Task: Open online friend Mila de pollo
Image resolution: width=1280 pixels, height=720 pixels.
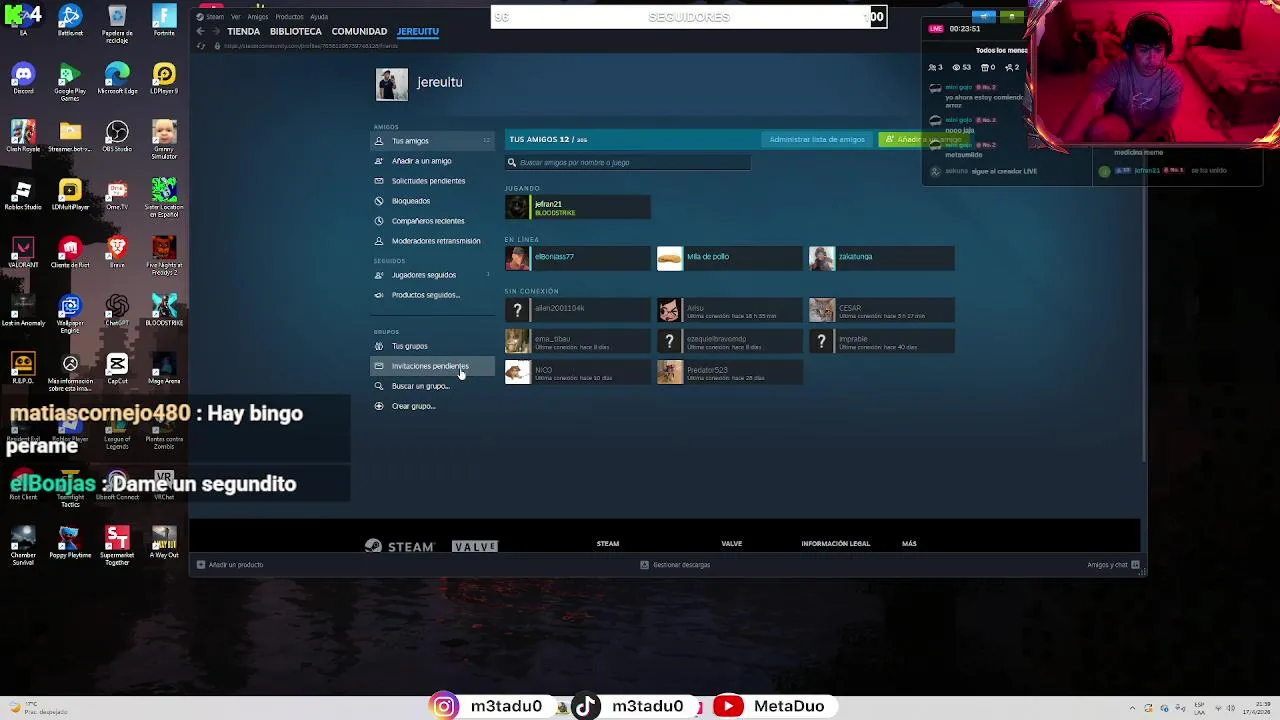Action: pyautogui.click(x=730, y=259)
